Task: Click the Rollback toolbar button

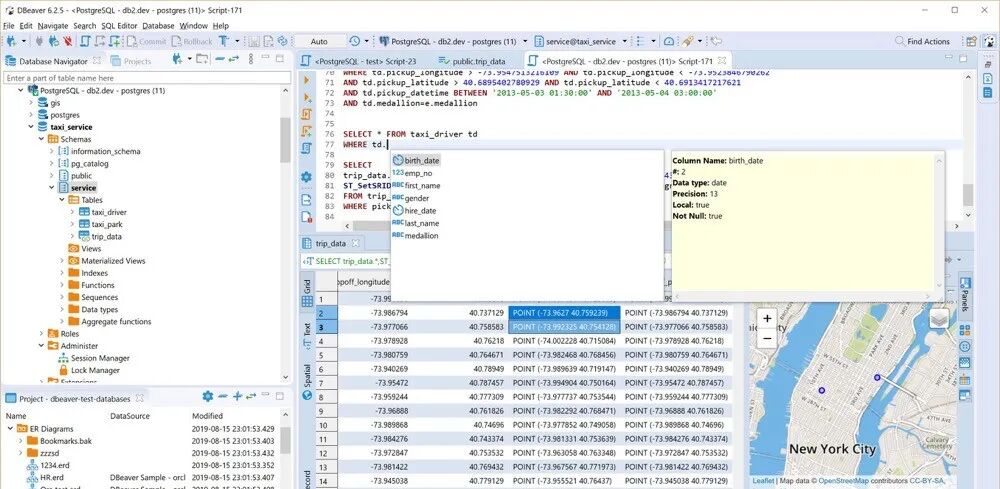Action: pyautogui.click(x=192, y=41)
